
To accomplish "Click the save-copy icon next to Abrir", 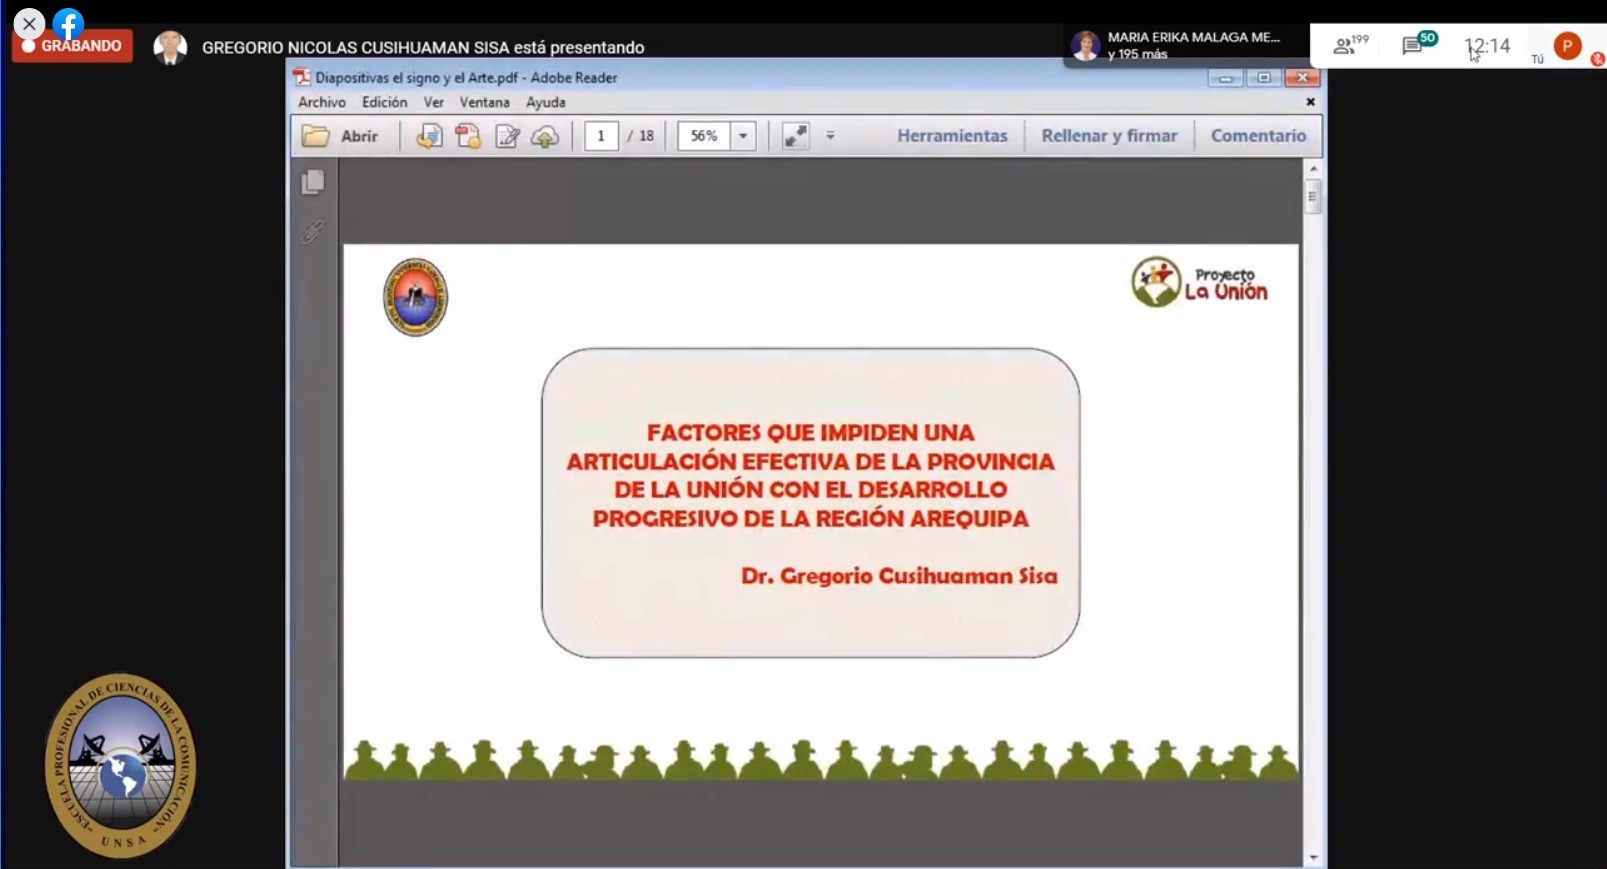I will pos(429,136).
